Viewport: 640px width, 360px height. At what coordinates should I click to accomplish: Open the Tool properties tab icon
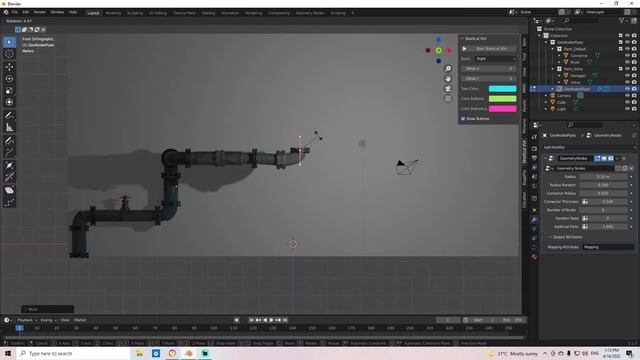pyautogui.click(x=534, y=137)
